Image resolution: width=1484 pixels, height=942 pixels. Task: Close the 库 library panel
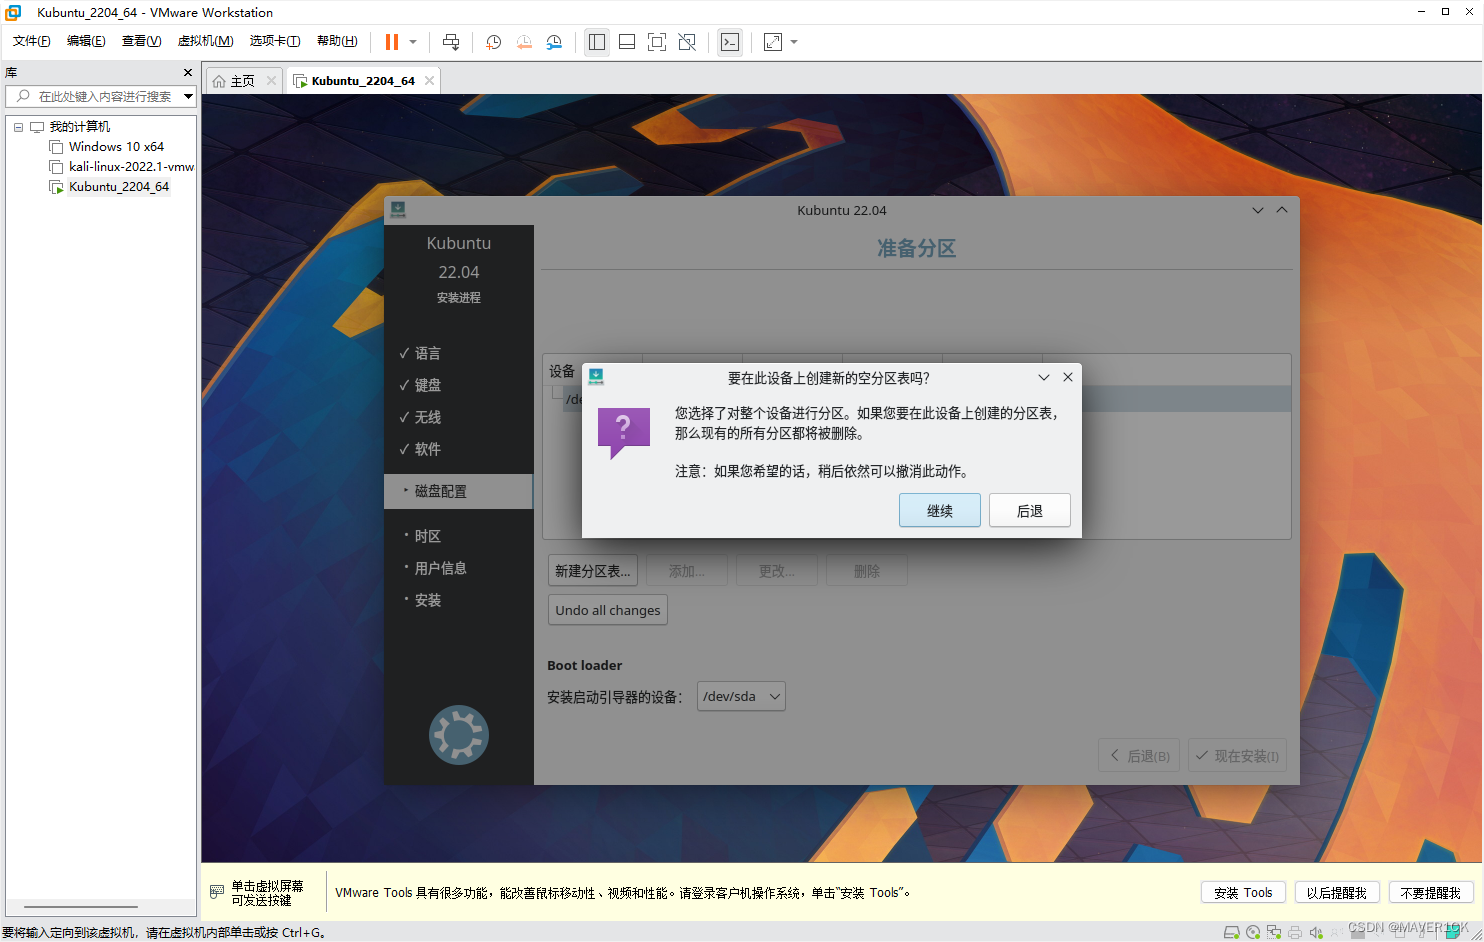point(188,72)
